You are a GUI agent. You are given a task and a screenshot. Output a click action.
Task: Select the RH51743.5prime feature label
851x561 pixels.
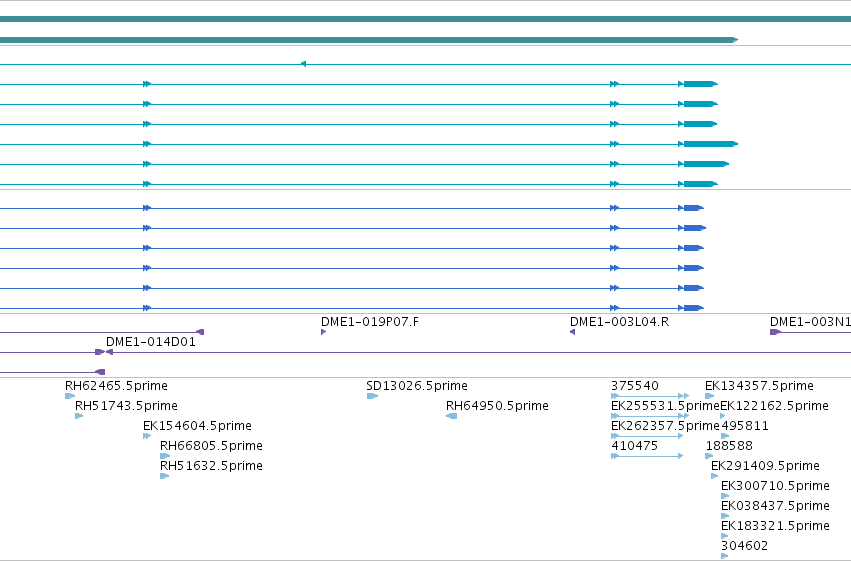[126, 406]
